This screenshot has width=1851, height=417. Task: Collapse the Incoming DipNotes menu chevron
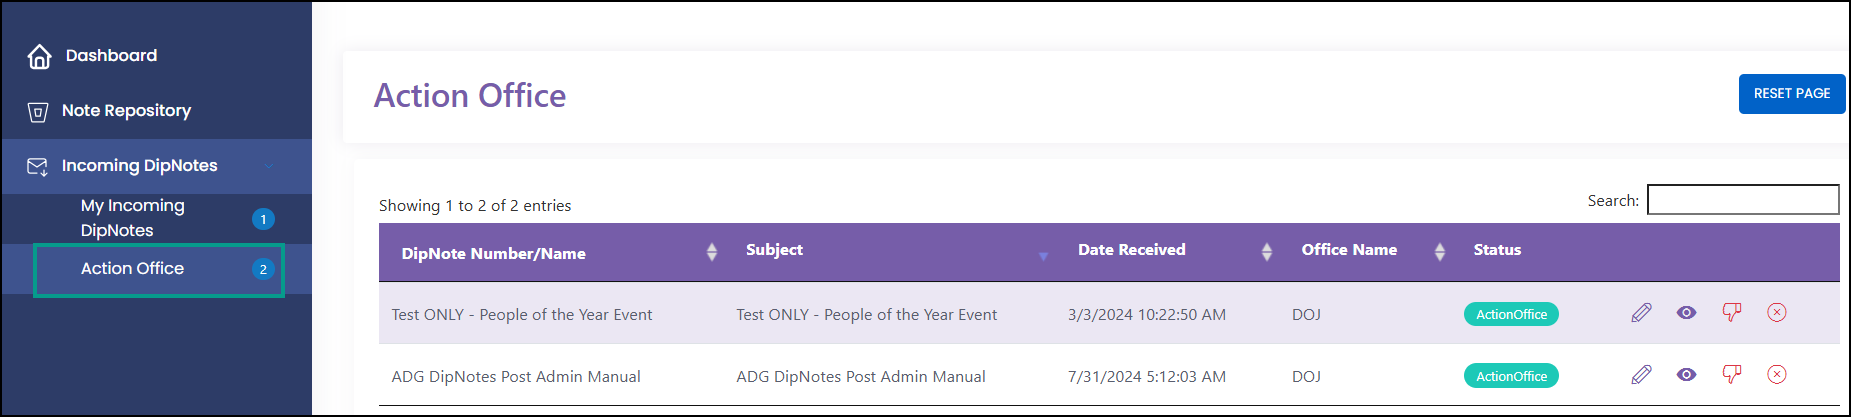pos(269,166)
